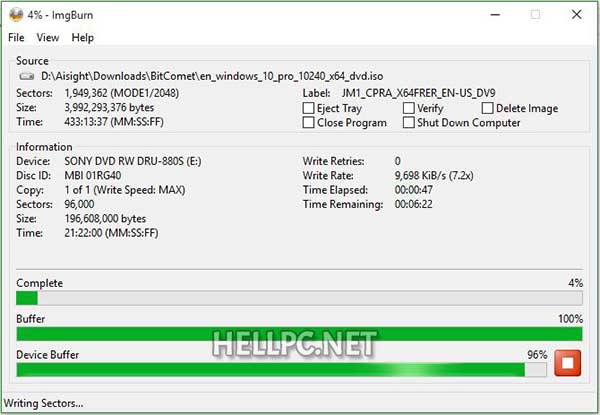This screenshot has width=600, height=415.
Task: Click the Device Buffer progress bar
Action: tap(281, 370)
